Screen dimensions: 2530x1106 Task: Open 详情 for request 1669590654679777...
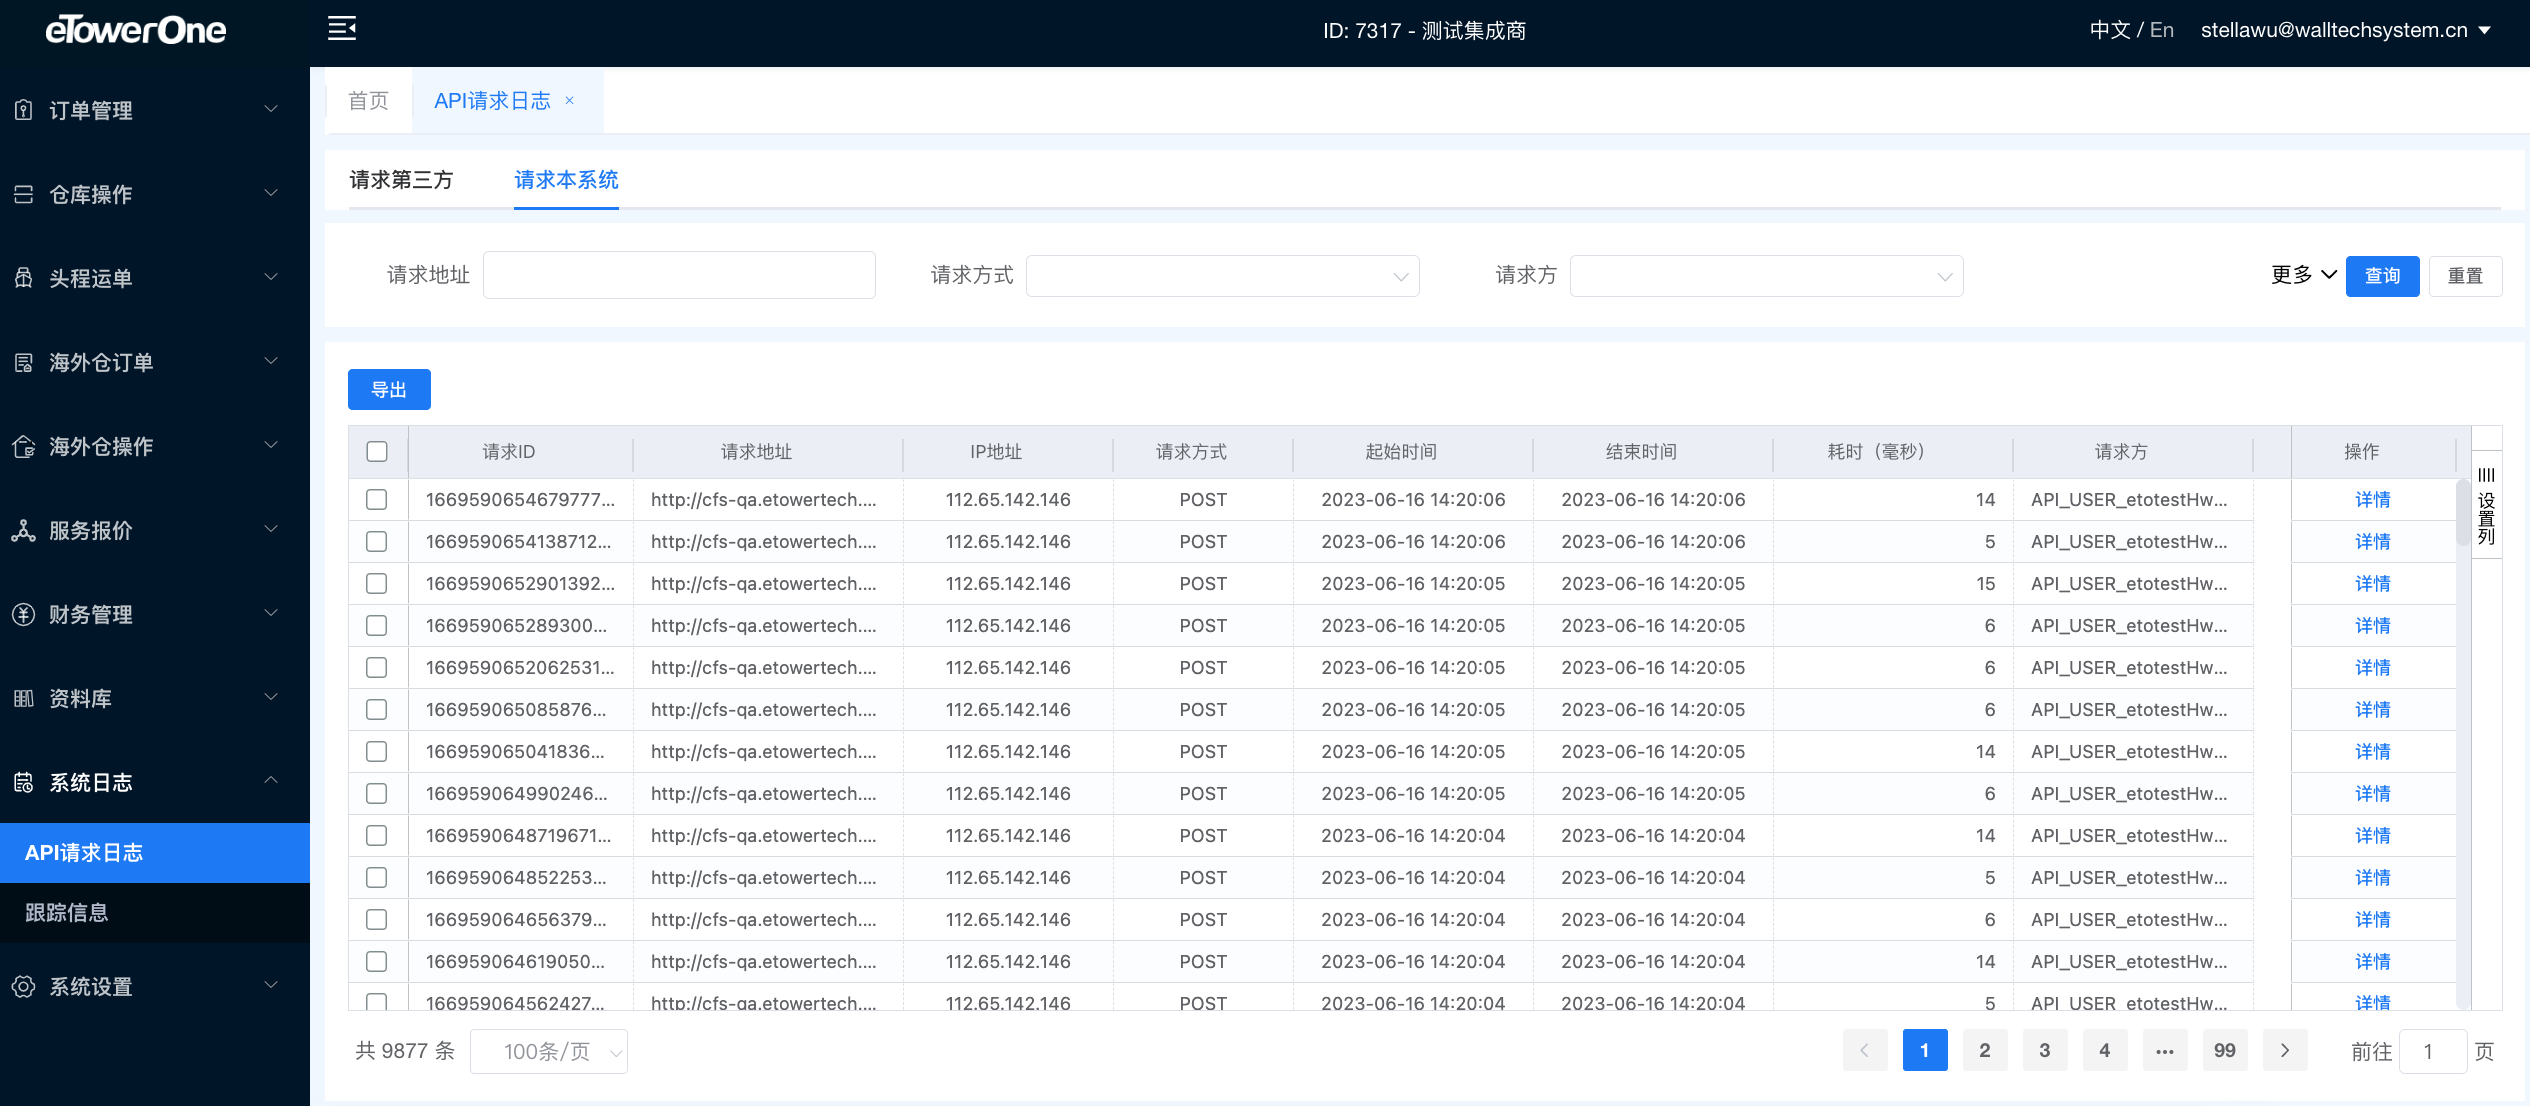(x=2372, y=499)
